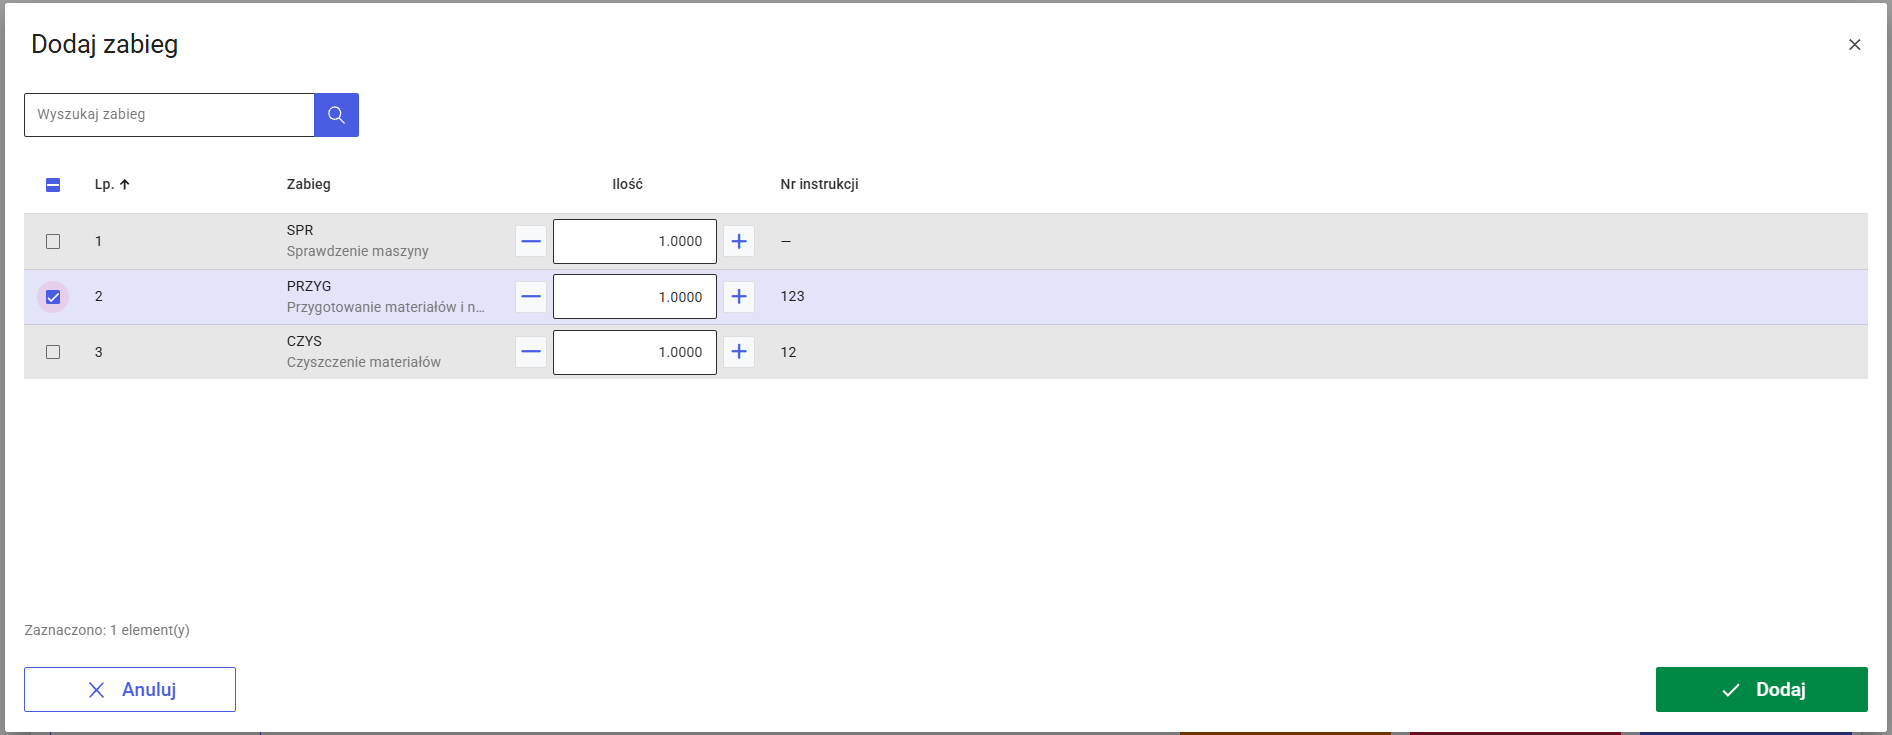Toggle the select-all header checkbox
This screenshot has width=1892, height=735.
click(53, 185)
